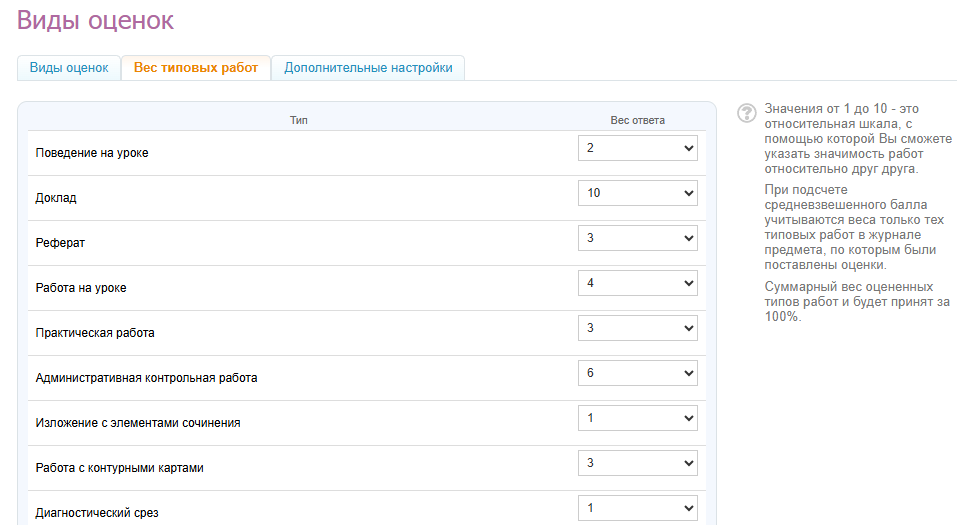968x525 pixels.
Task: Click the Практическая работа label
Action: (95, 333)
